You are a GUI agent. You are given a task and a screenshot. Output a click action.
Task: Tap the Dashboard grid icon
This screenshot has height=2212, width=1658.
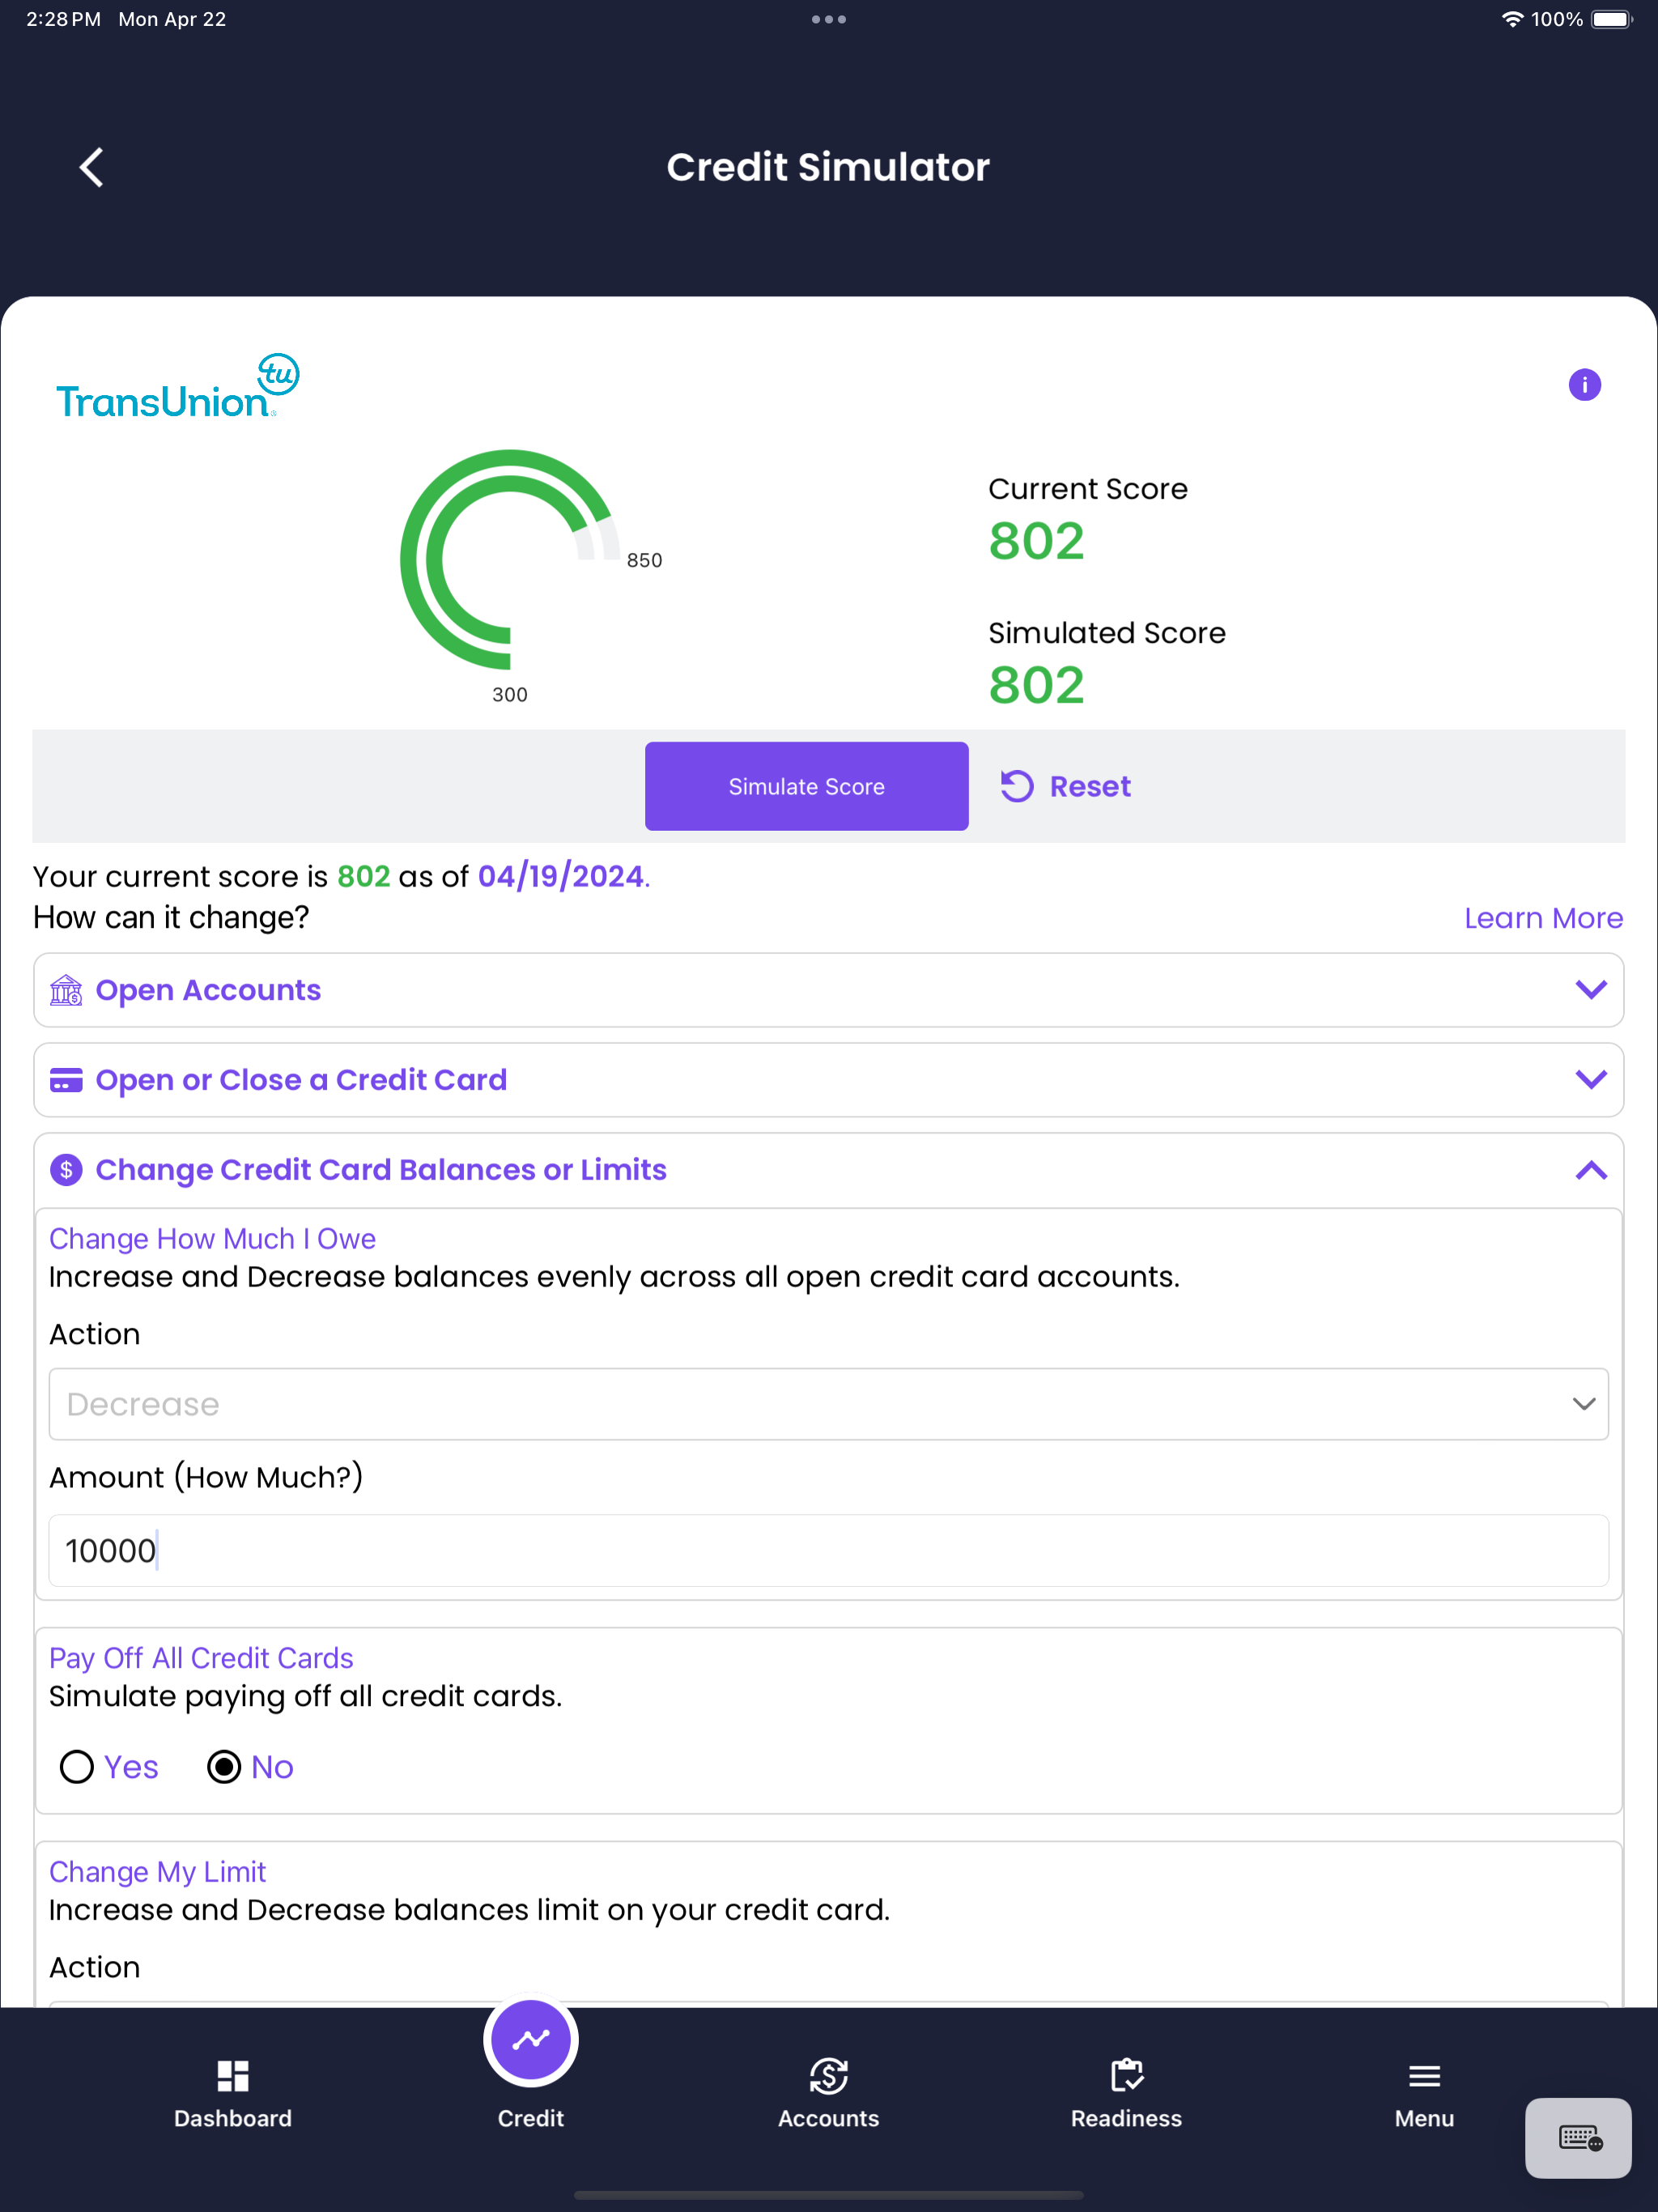click(x=233, y=2076)
